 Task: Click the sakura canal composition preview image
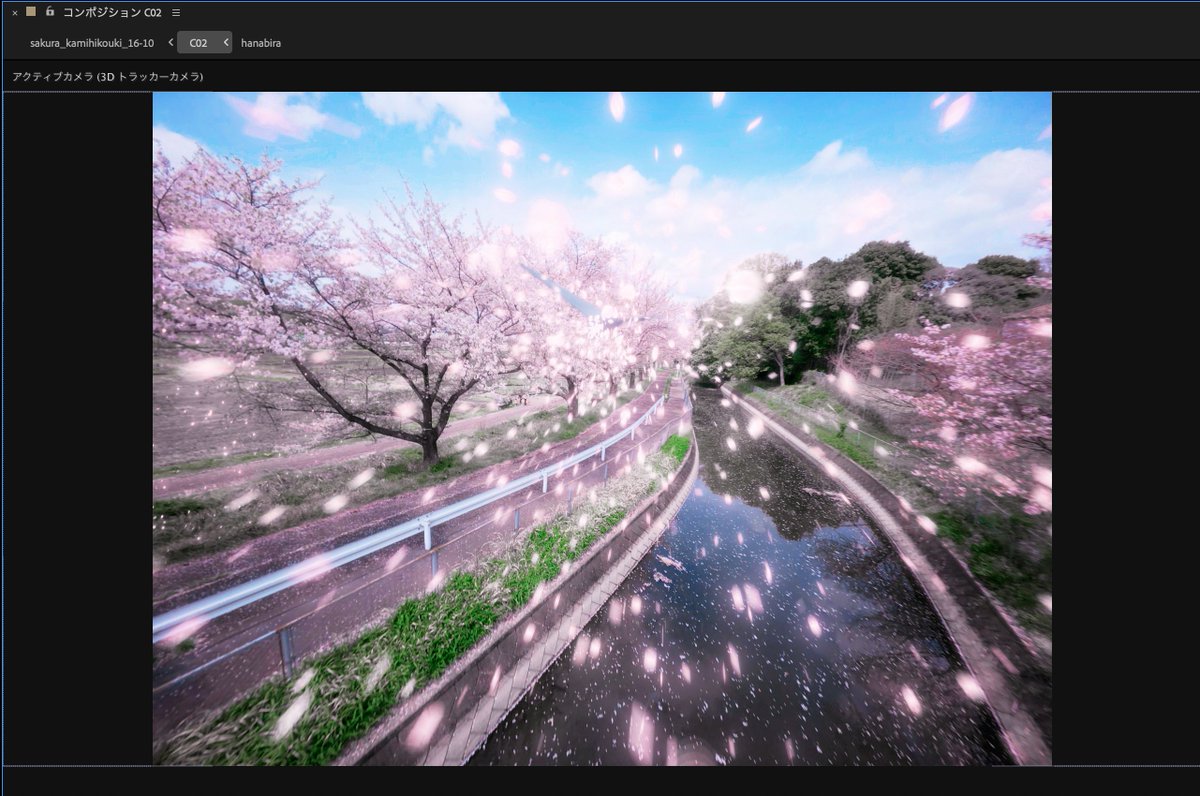click(602, 429)
